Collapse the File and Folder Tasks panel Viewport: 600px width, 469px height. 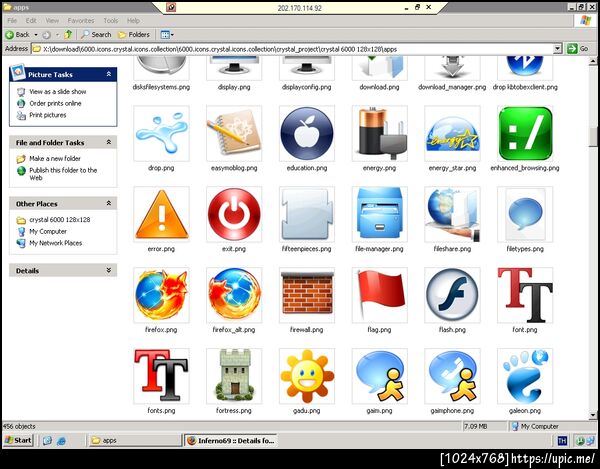point(109,142)
